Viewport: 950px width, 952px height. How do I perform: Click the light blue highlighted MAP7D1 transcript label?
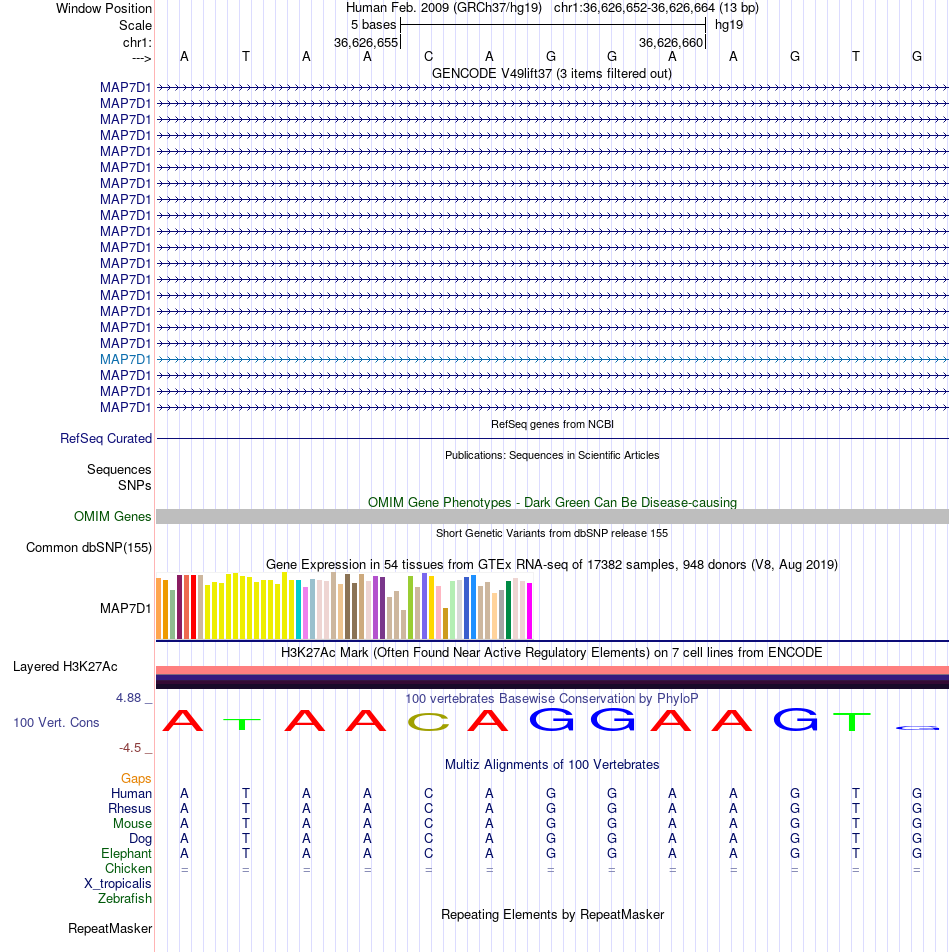(x=125, y=359)
